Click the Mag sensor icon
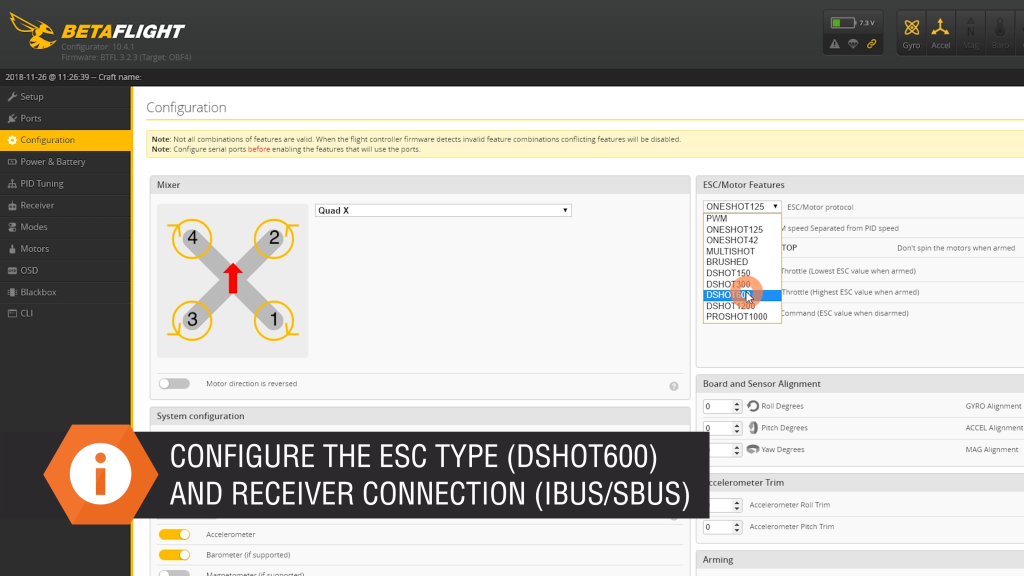The image size is (1024, 576). [970, 33]
